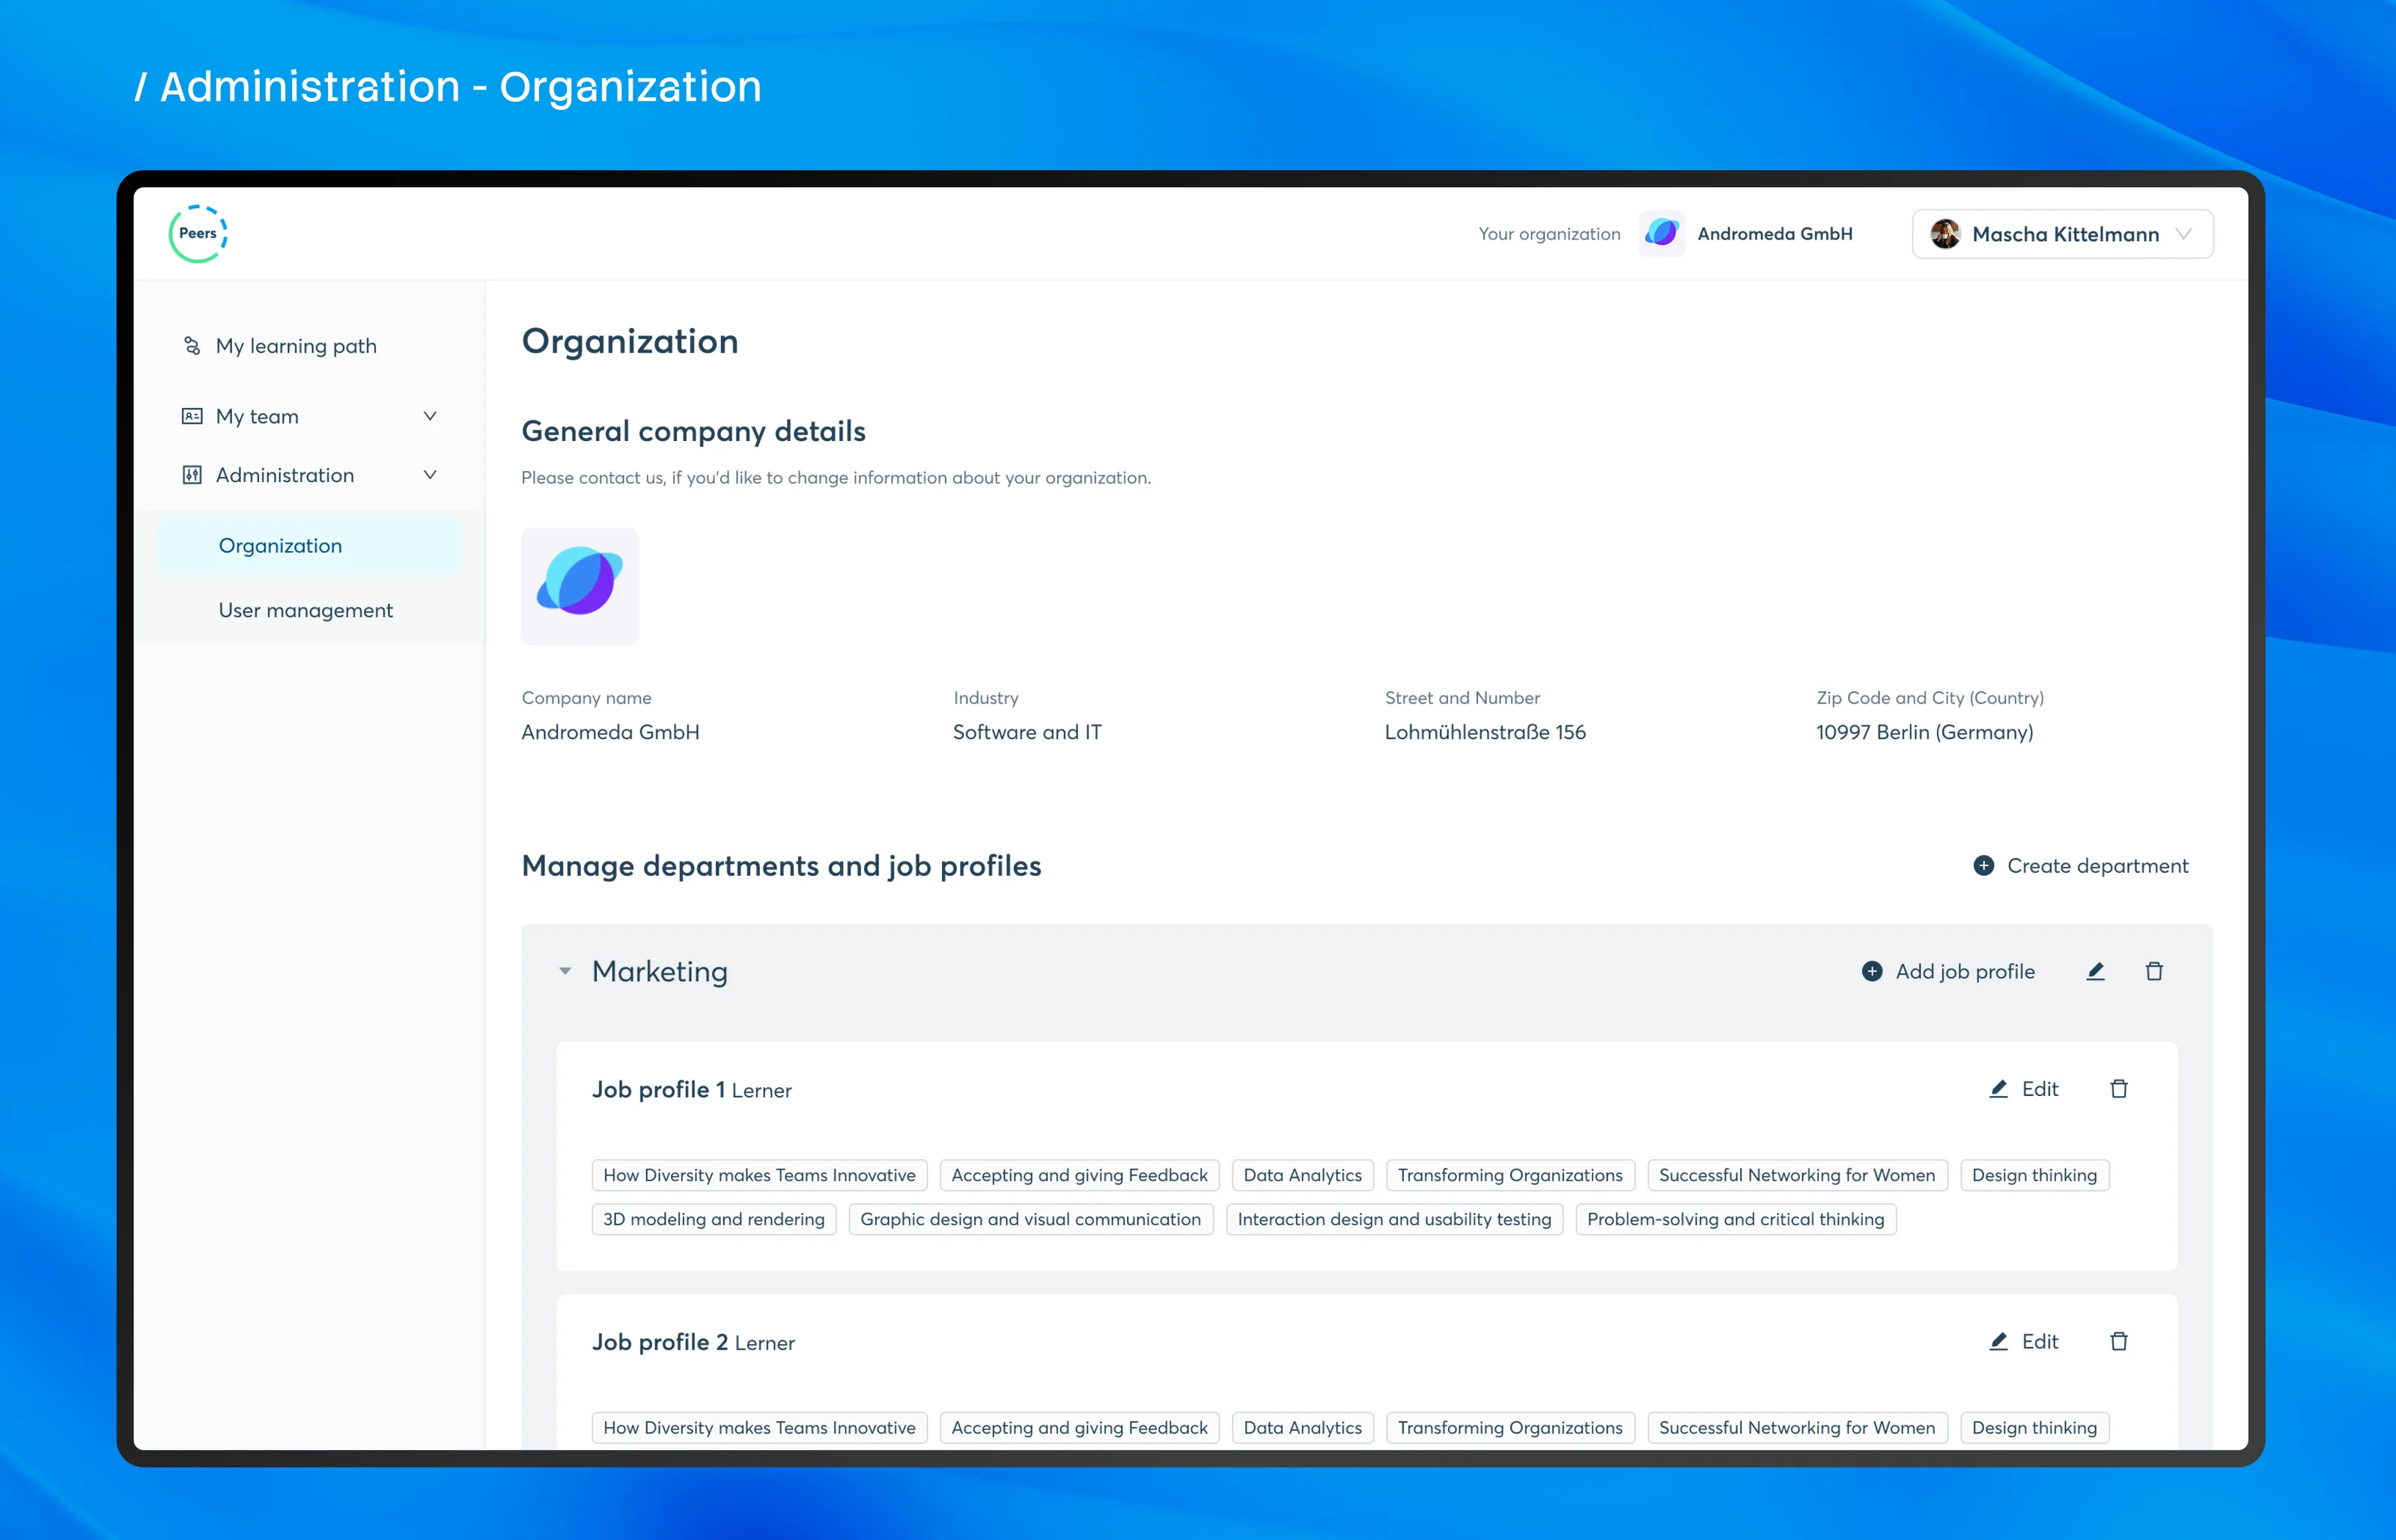
Task: Click Job profile 2 Transforming Organizations tag
Action: (1510, 1429)
